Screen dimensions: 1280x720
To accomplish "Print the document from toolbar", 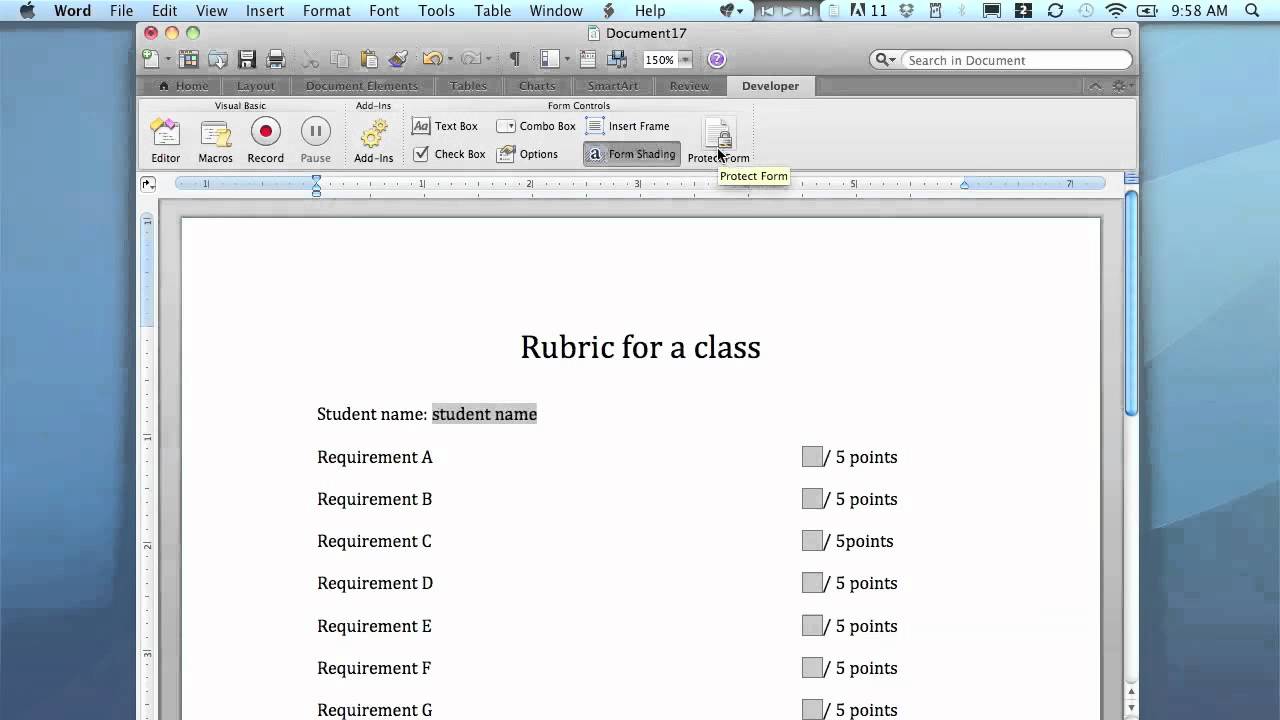I will pos(276,59).
